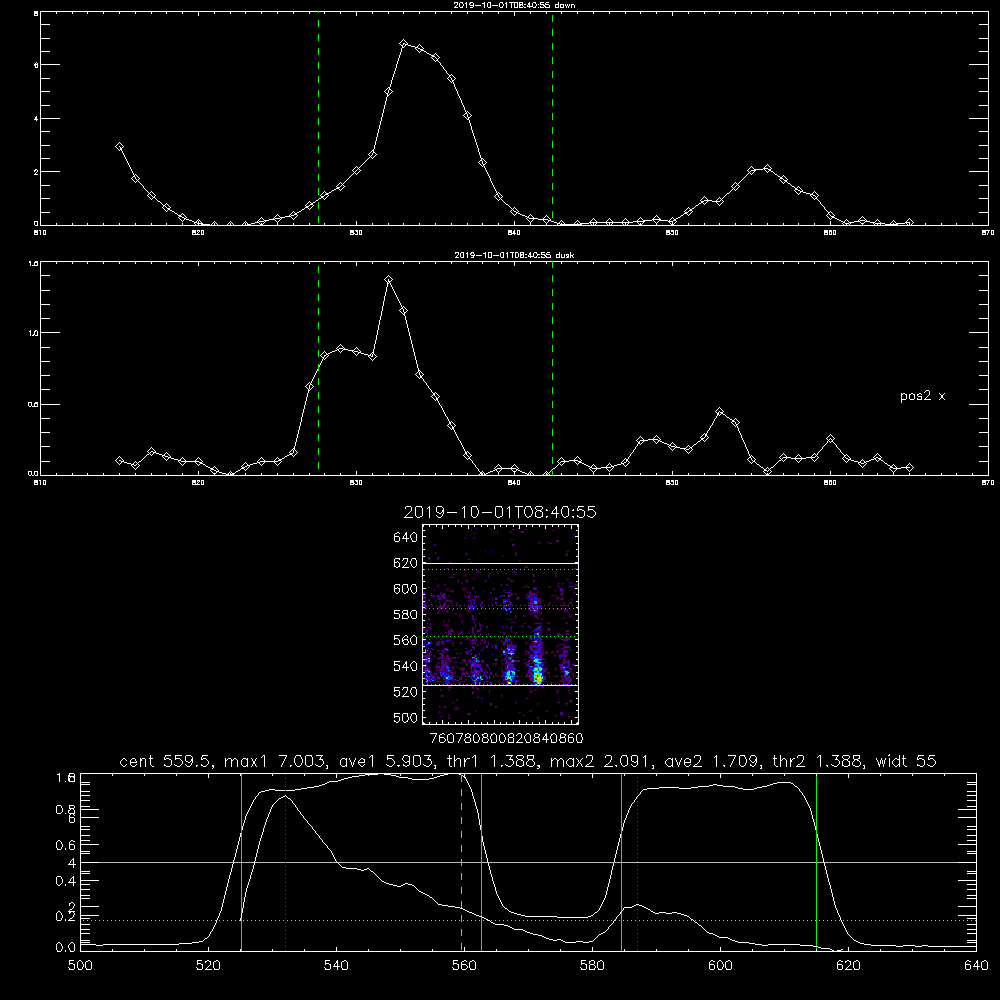
Task: Select the 'widt 55' value in stats line
Action: (905, 761)
